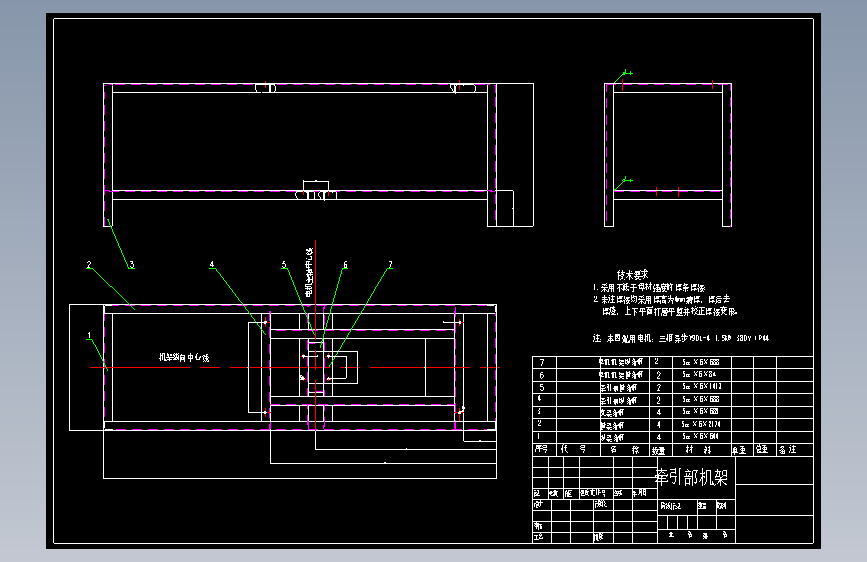867x562 pixels.
Task: Select part callout number 3 with green leader
Action: coord(132,265)
